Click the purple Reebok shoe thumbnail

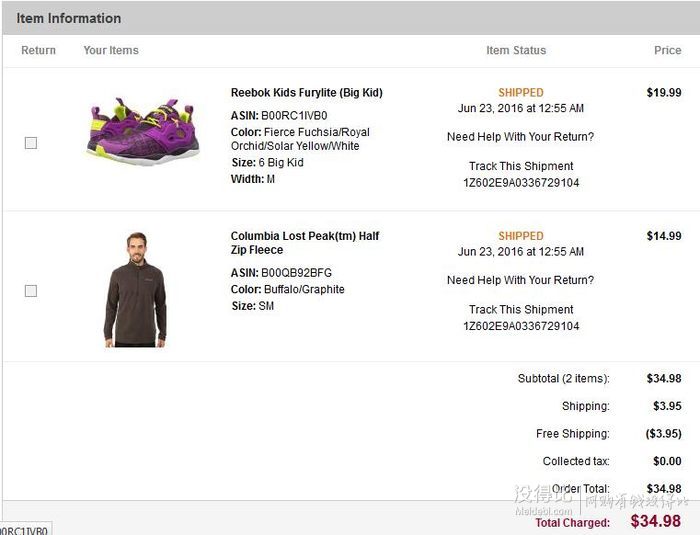click(x=138, y=130)
